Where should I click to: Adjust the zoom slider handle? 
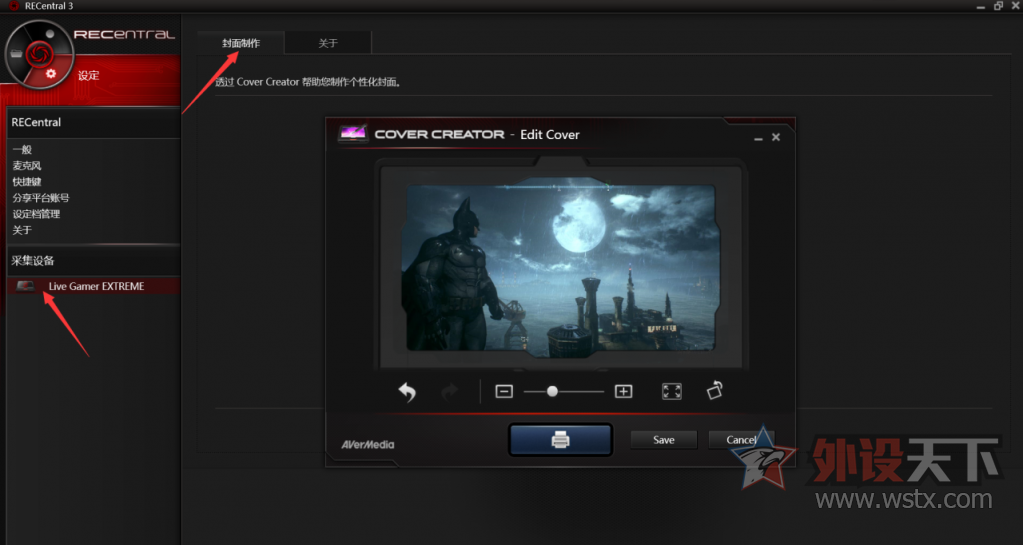[553, 392]
